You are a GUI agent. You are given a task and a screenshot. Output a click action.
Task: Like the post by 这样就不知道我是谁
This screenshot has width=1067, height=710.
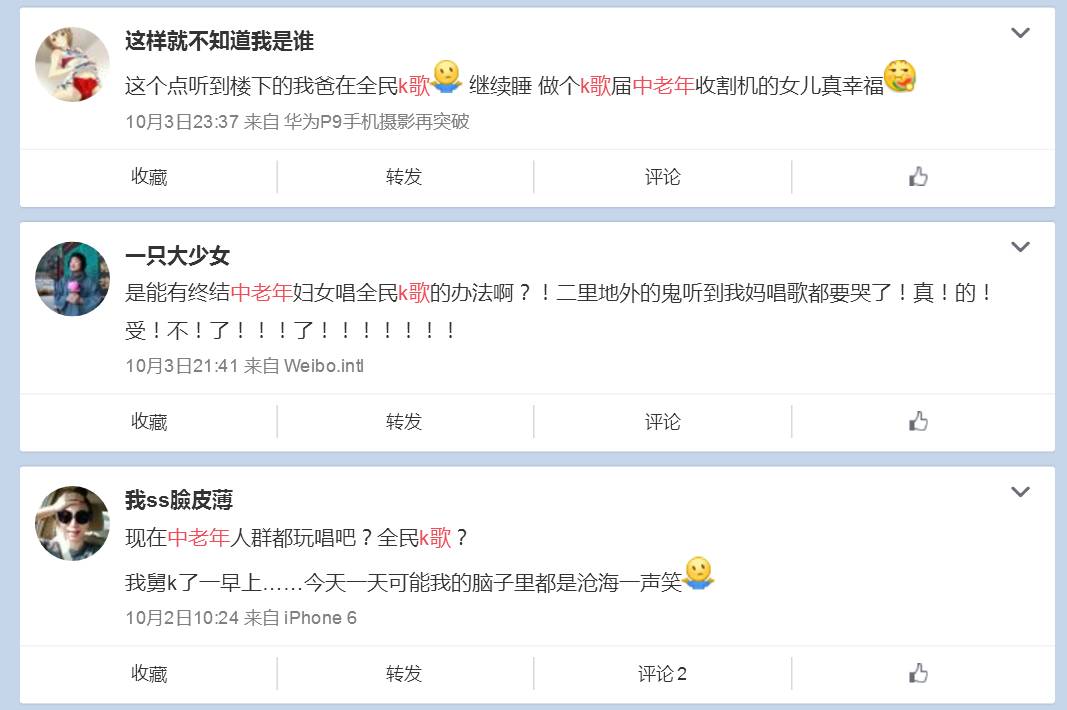pos(918,177)
